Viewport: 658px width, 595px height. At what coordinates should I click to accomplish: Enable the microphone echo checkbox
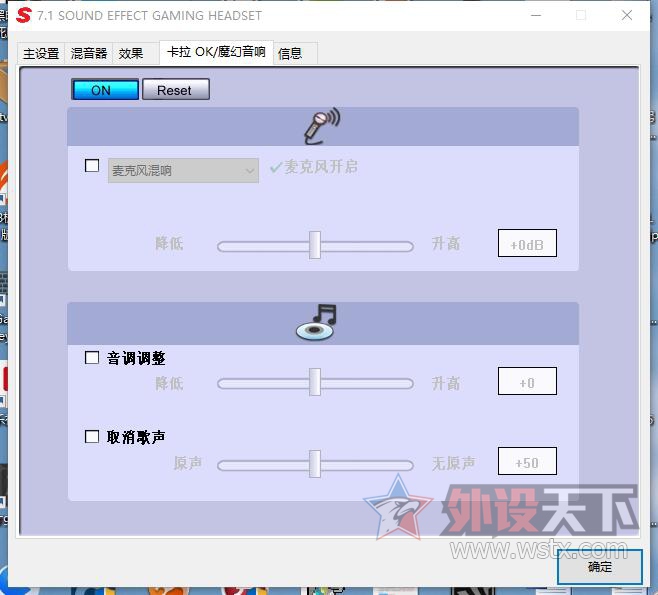tap(92, 165)
